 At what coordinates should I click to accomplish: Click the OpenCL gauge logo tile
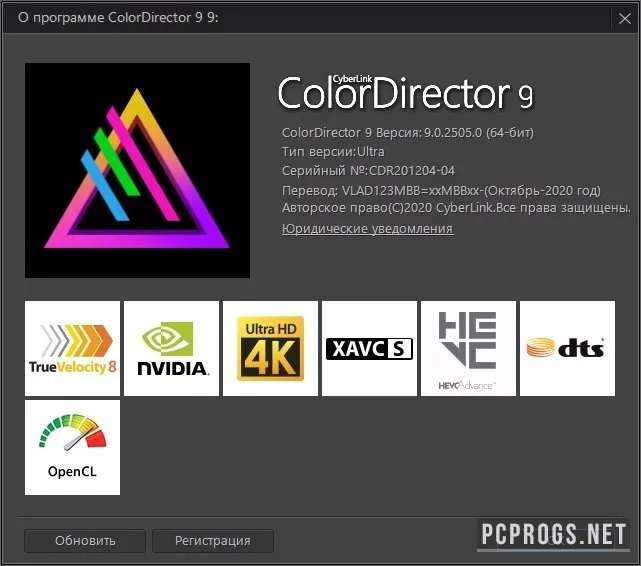pos(72,447)
